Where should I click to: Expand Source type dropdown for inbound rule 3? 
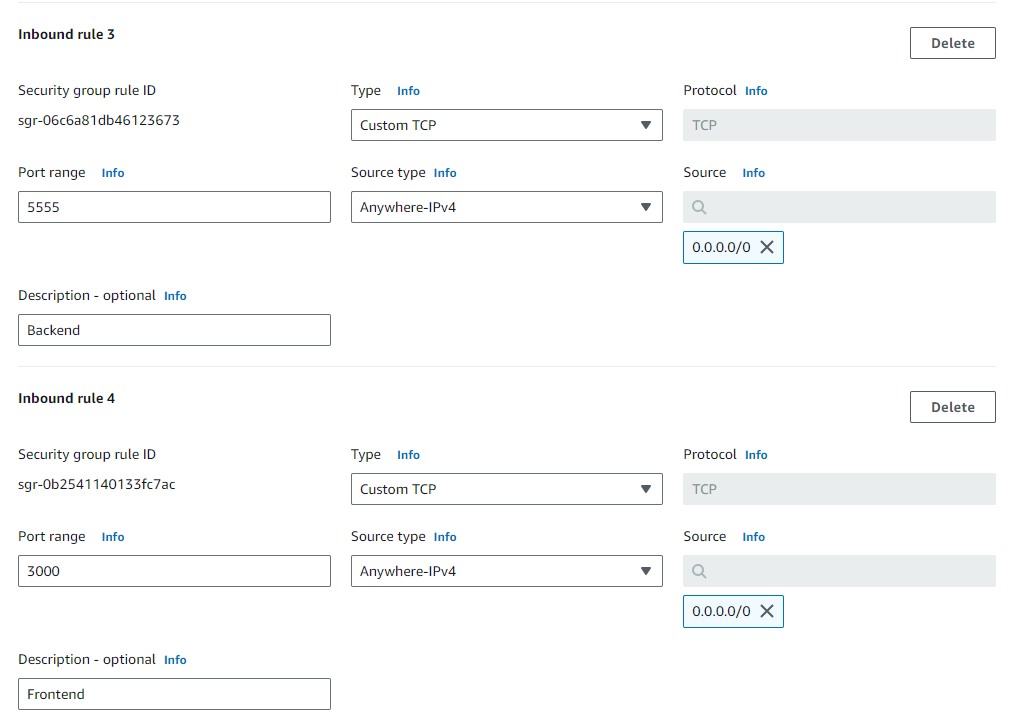(x=506, y=207)
